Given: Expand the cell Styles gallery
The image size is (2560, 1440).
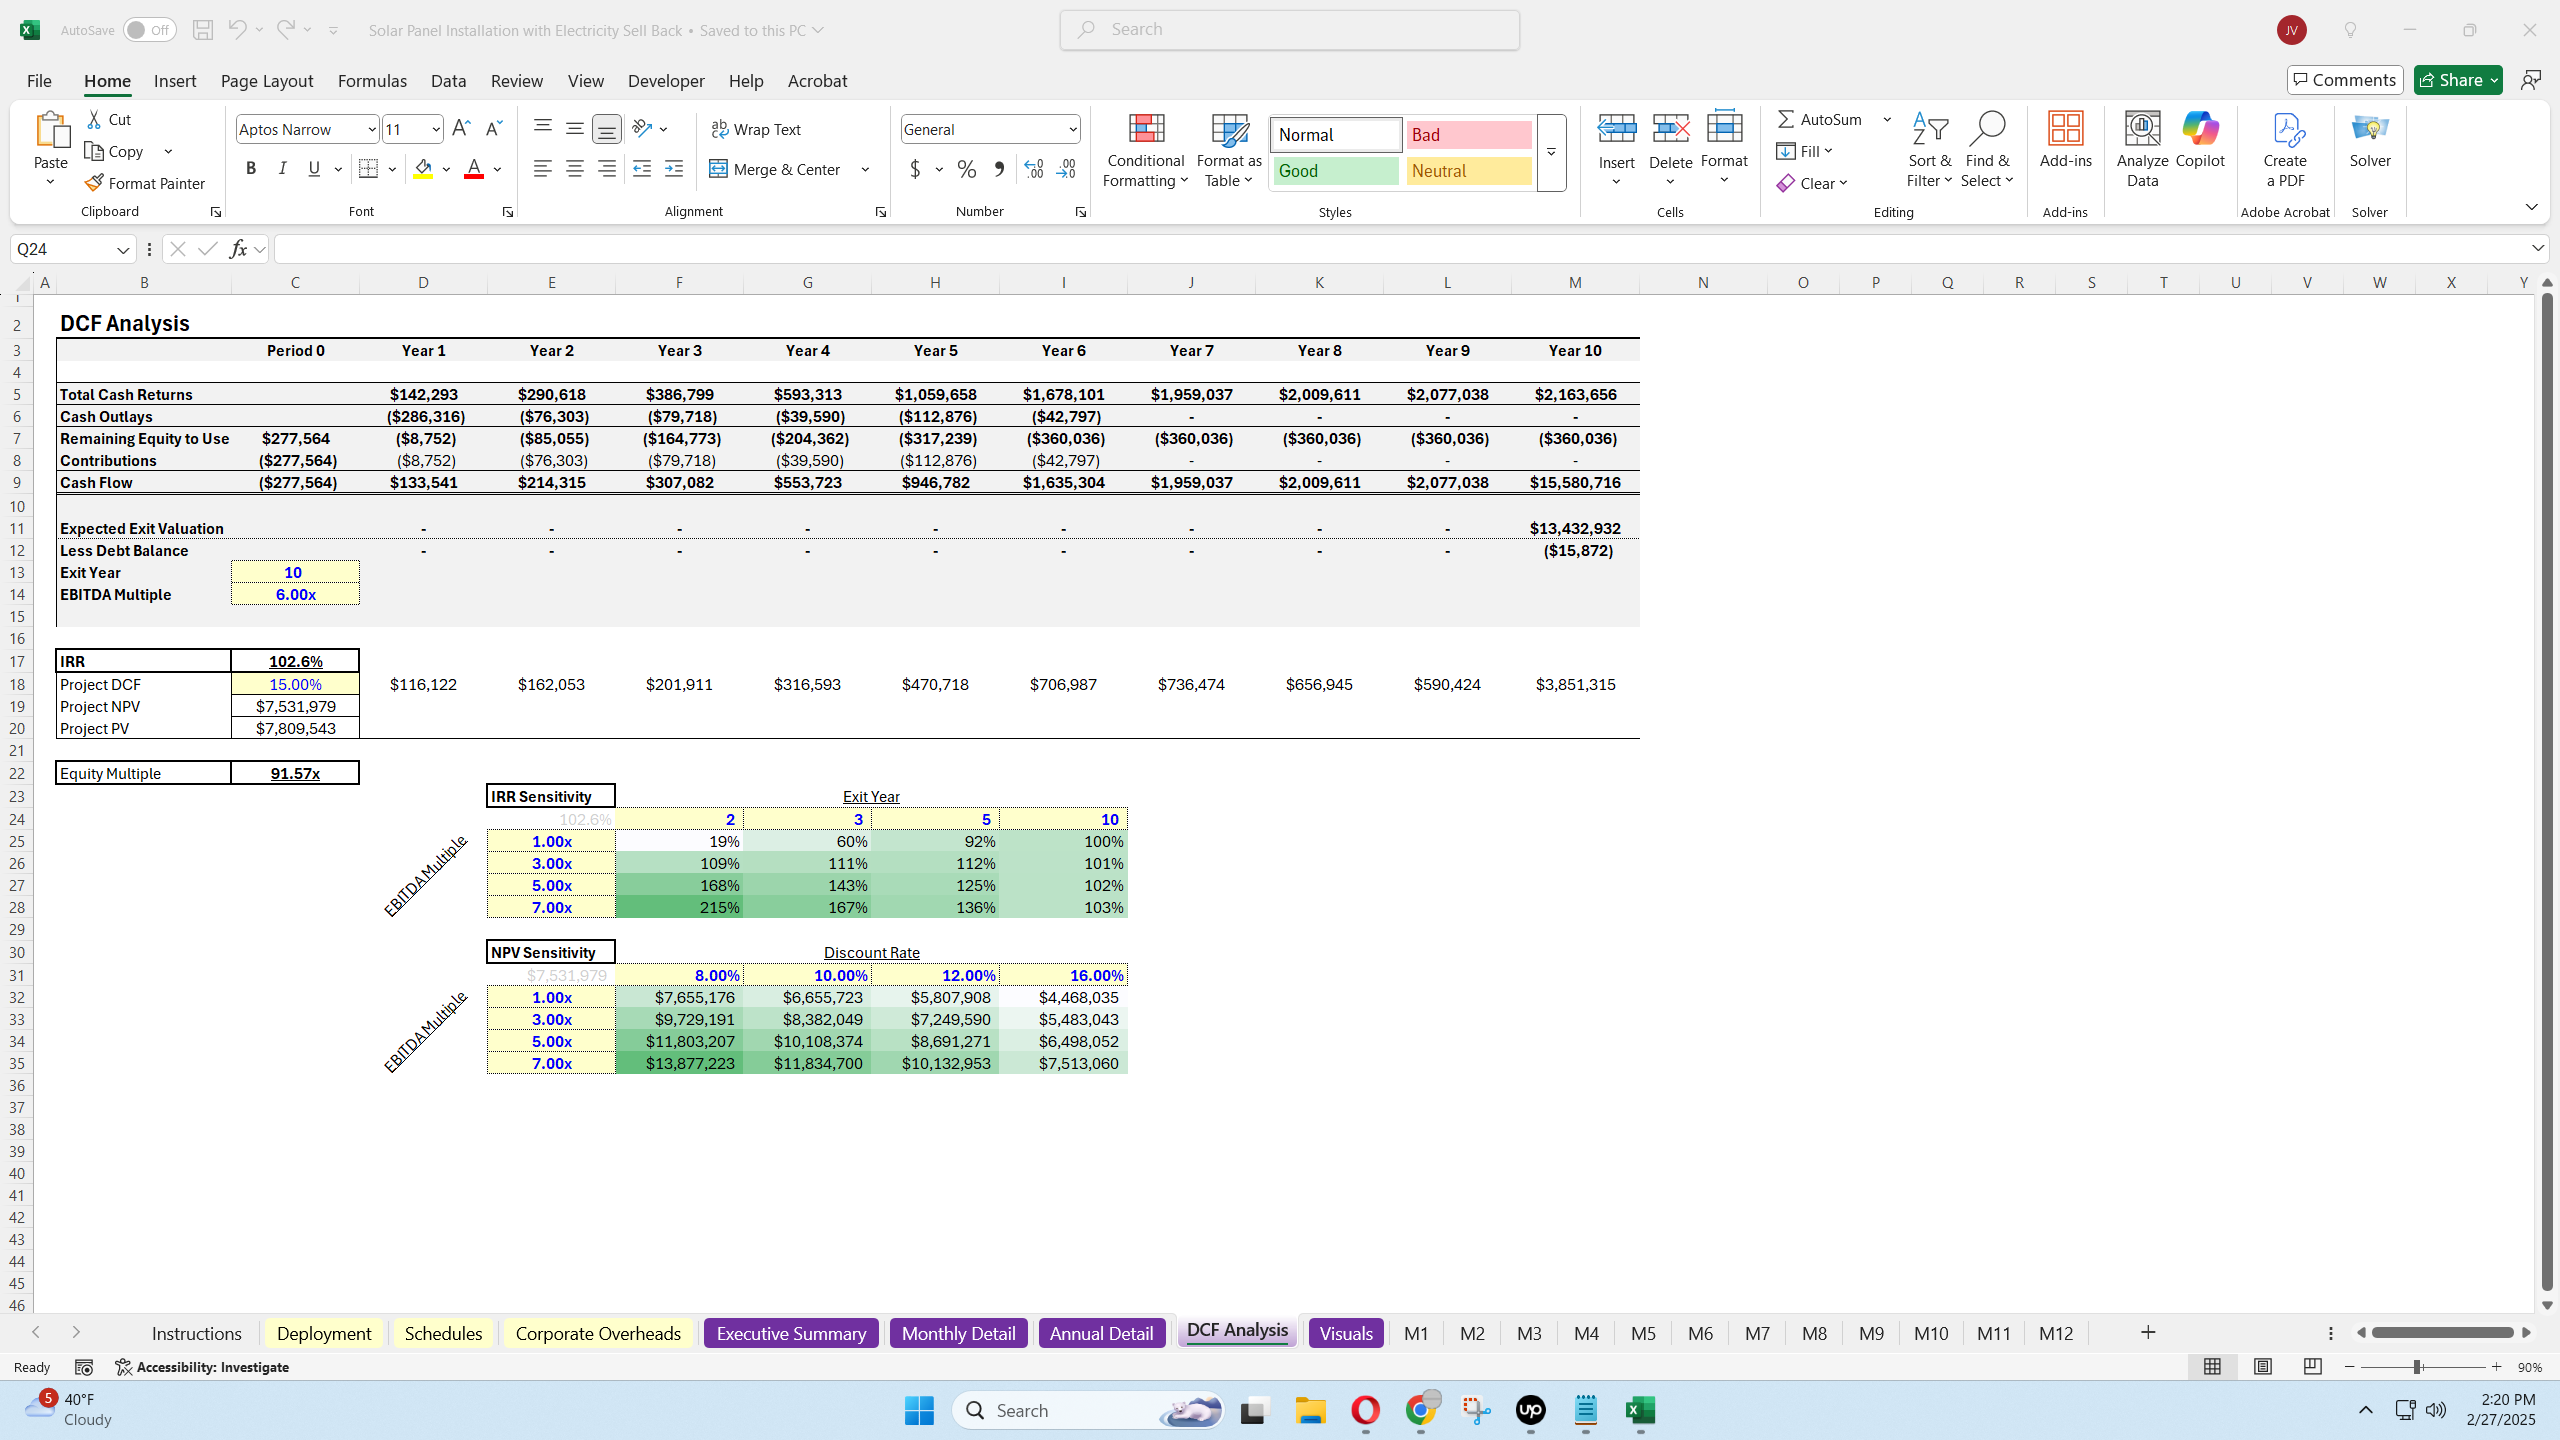Looking at the screenshot, I should coord(1551,153).
